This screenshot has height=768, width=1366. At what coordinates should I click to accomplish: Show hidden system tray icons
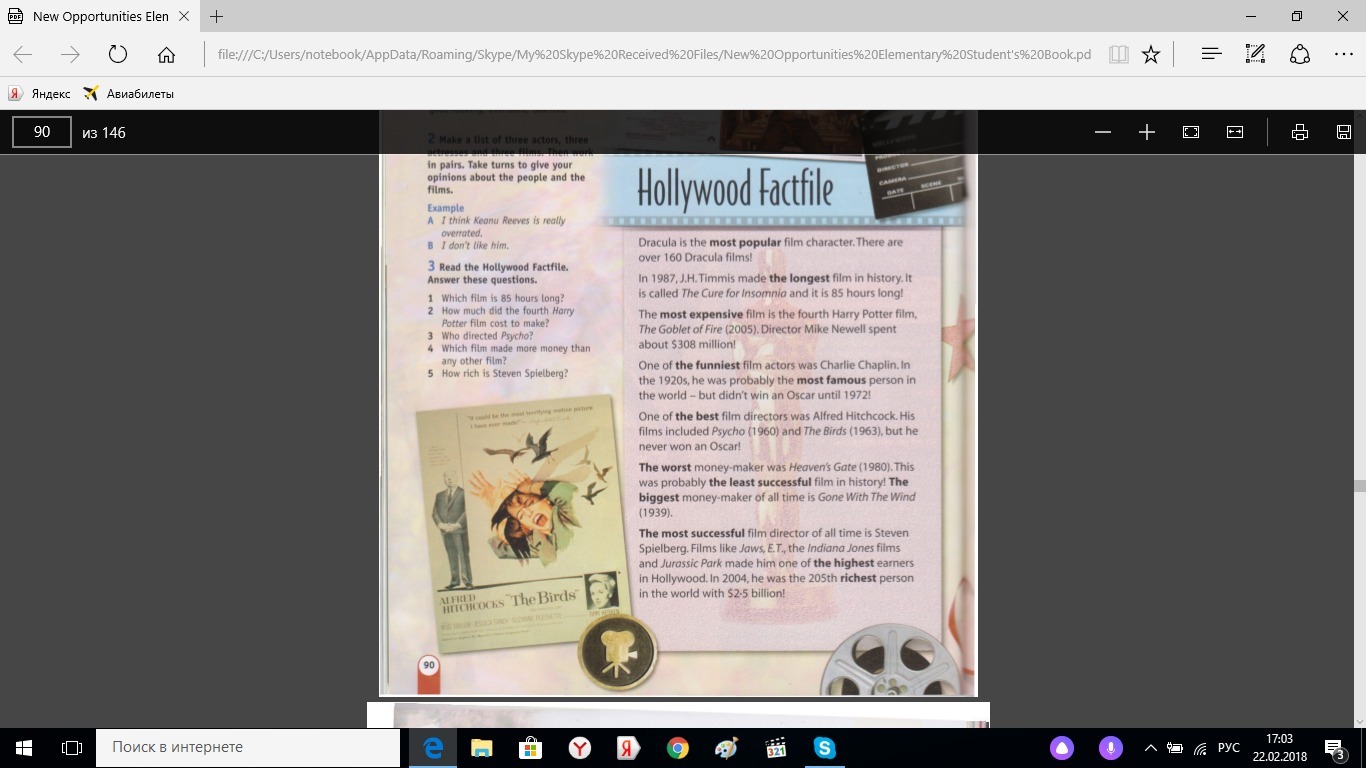click(1150, 748)
